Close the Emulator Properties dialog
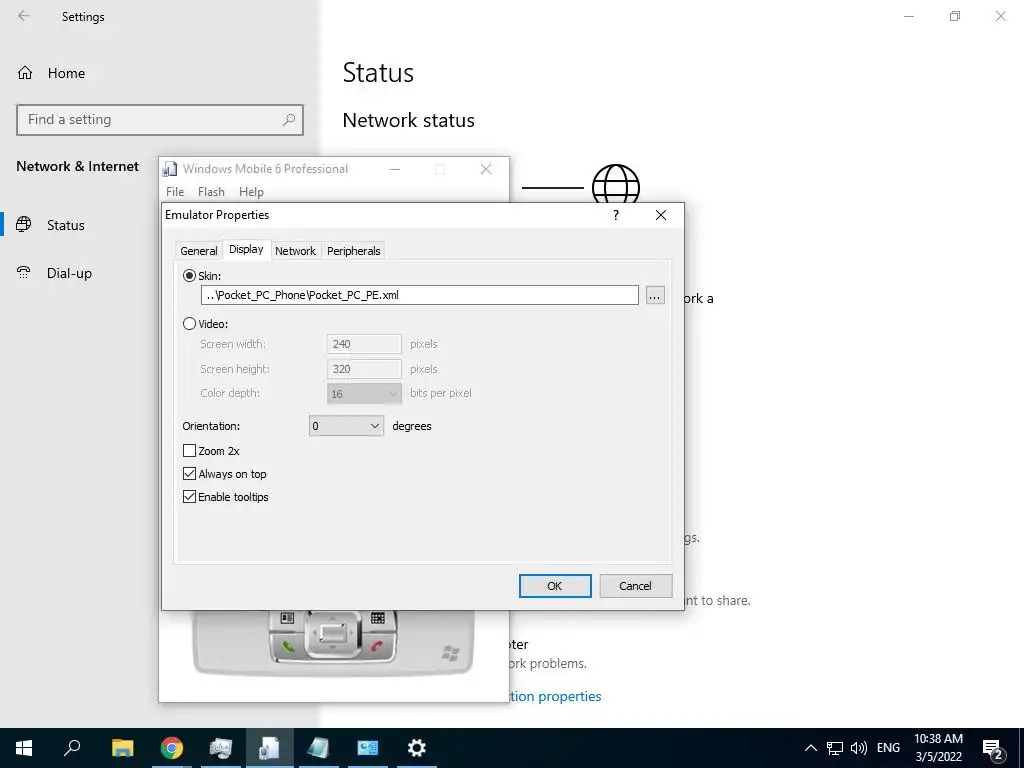Viewport: 1024px width, 768px height. click(661, 215)
